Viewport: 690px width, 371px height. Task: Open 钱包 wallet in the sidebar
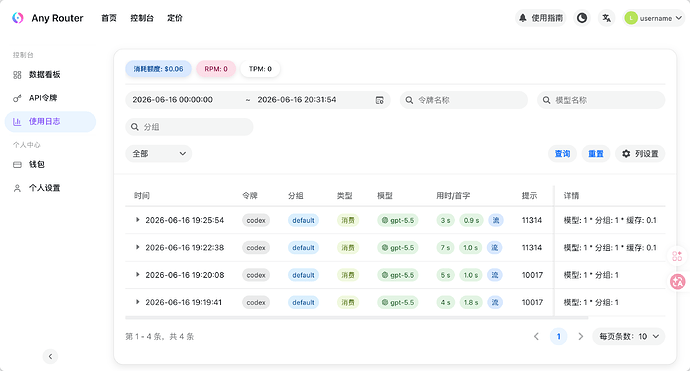click(x=50, y=165)
